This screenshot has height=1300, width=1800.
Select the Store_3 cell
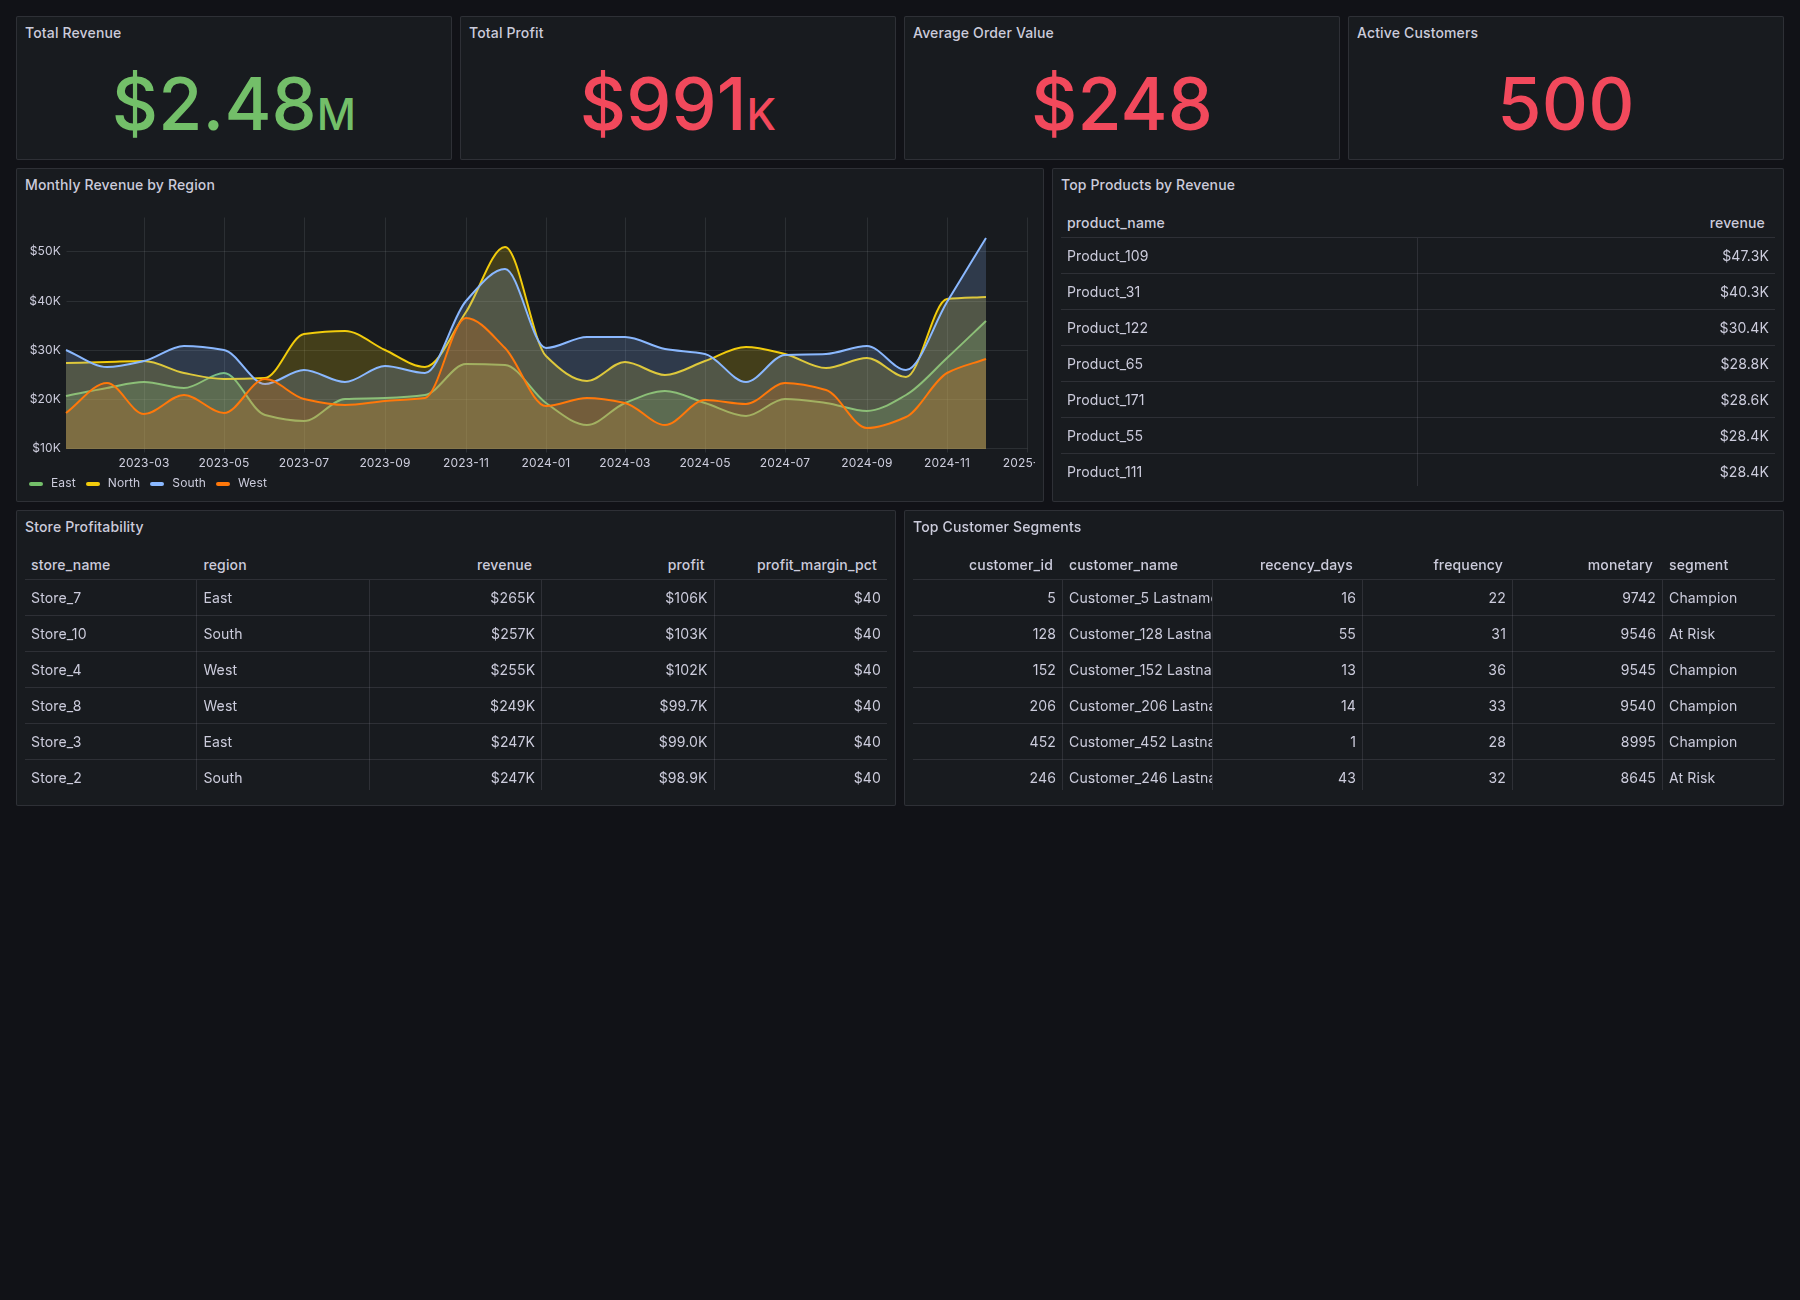(111, 742)
